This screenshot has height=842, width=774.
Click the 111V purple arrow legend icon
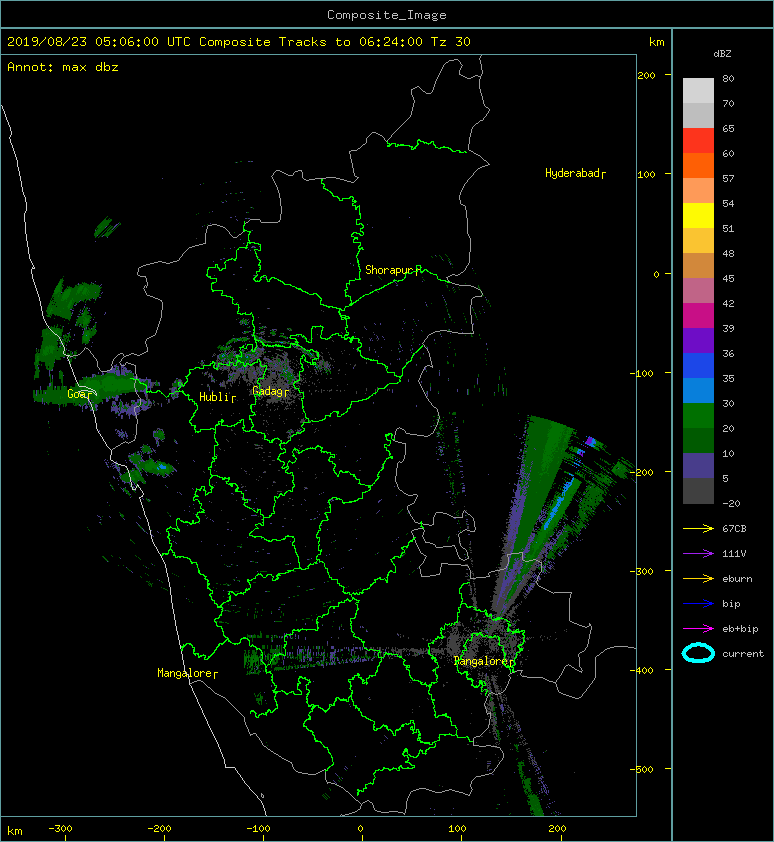click(698, 554)
